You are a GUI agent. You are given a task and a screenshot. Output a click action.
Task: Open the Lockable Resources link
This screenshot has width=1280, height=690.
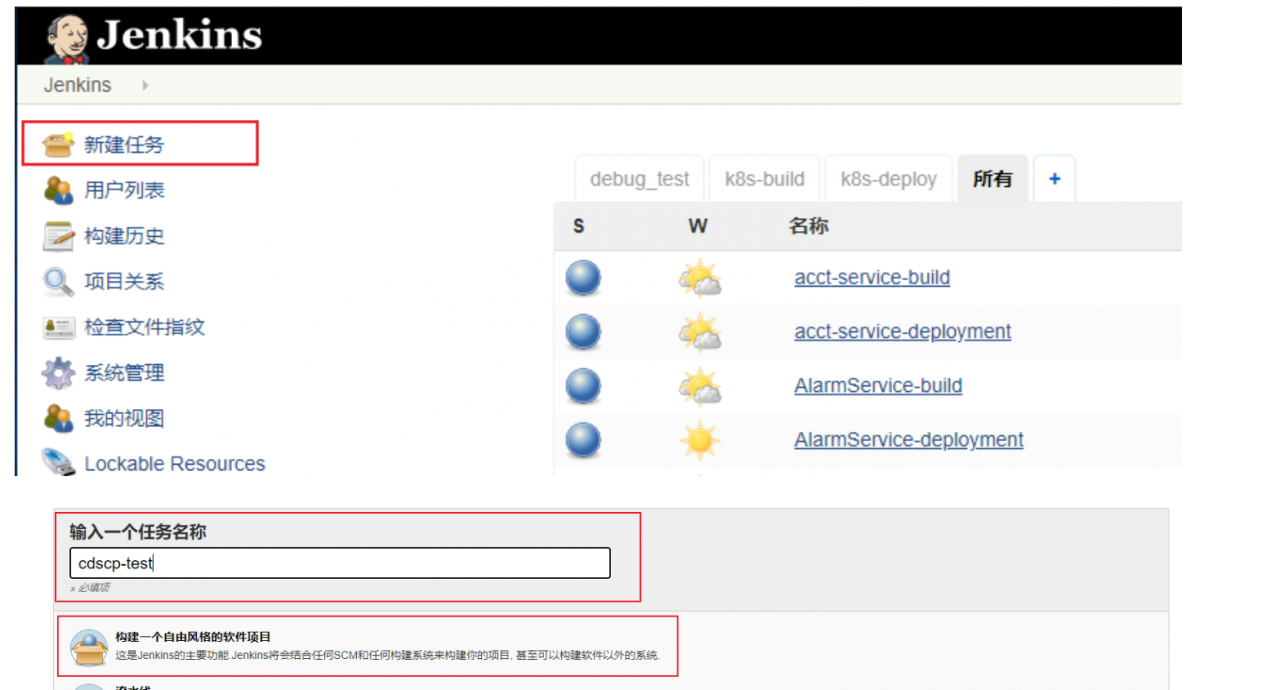[x=175, y=464]
